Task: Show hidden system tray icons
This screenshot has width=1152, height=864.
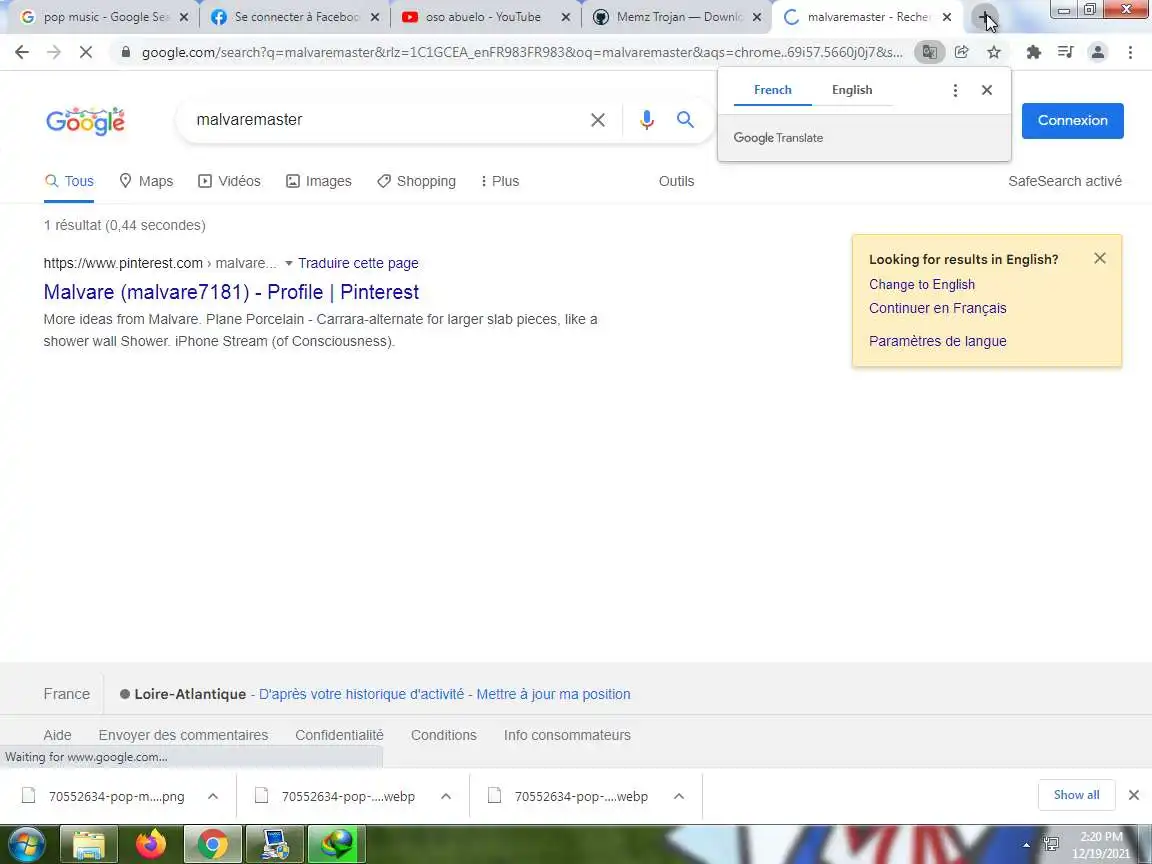Action: (x=1026, y=845)
